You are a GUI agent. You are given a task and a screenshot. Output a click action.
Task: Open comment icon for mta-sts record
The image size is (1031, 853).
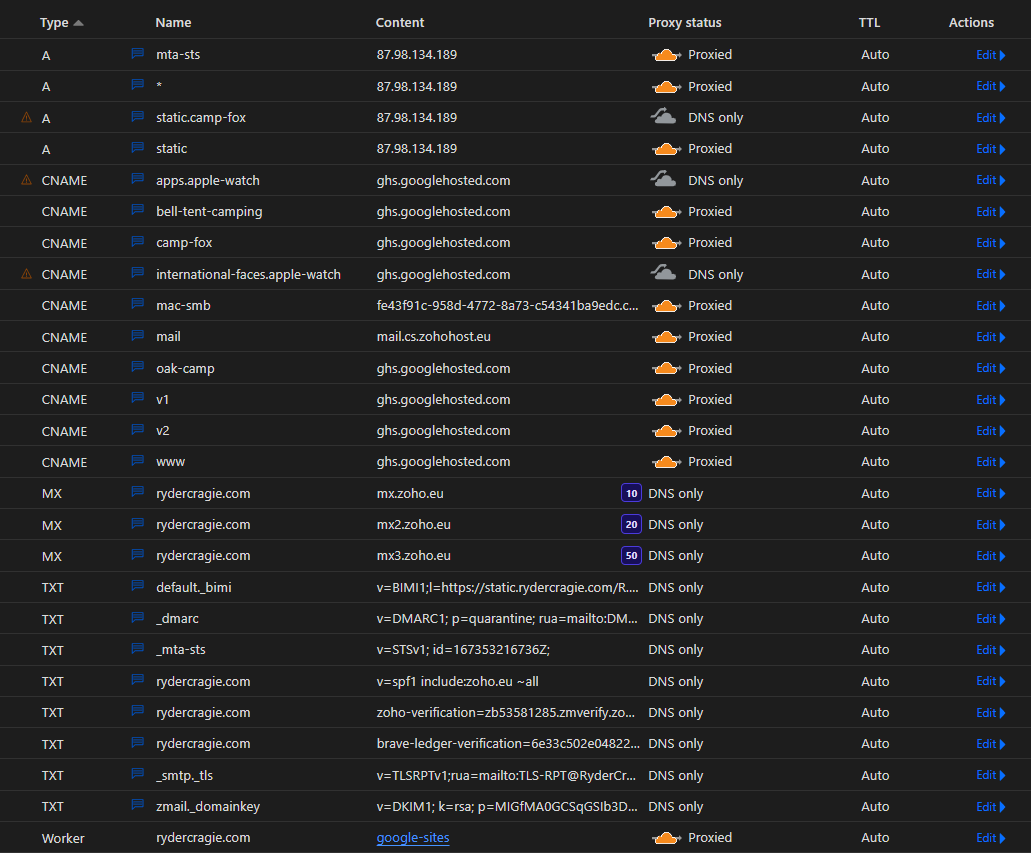point(137,54)
